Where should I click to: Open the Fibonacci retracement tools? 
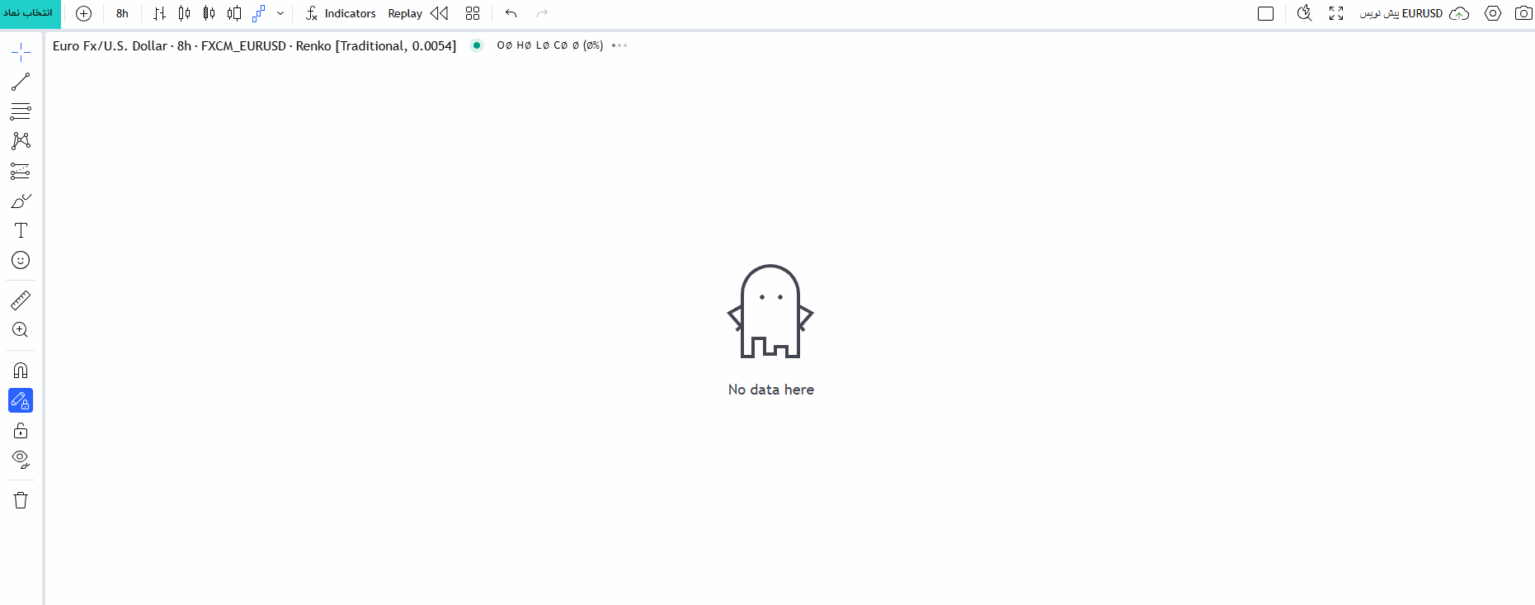(x=20, y=111)
